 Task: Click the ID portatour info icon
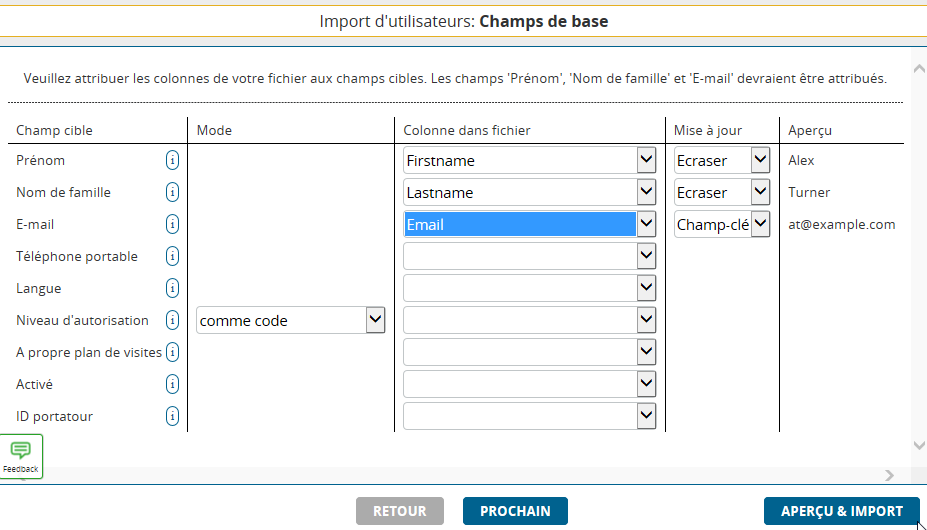[x=172, y=416]
